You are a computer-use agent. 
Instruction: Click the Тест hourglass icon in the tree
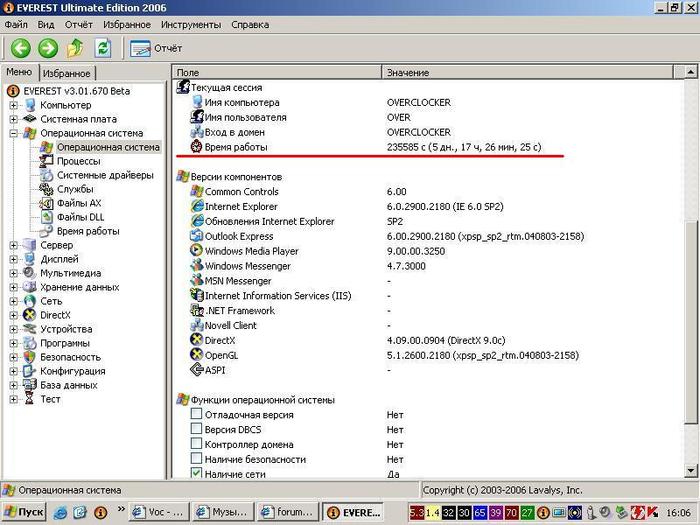tap(29, 399)
